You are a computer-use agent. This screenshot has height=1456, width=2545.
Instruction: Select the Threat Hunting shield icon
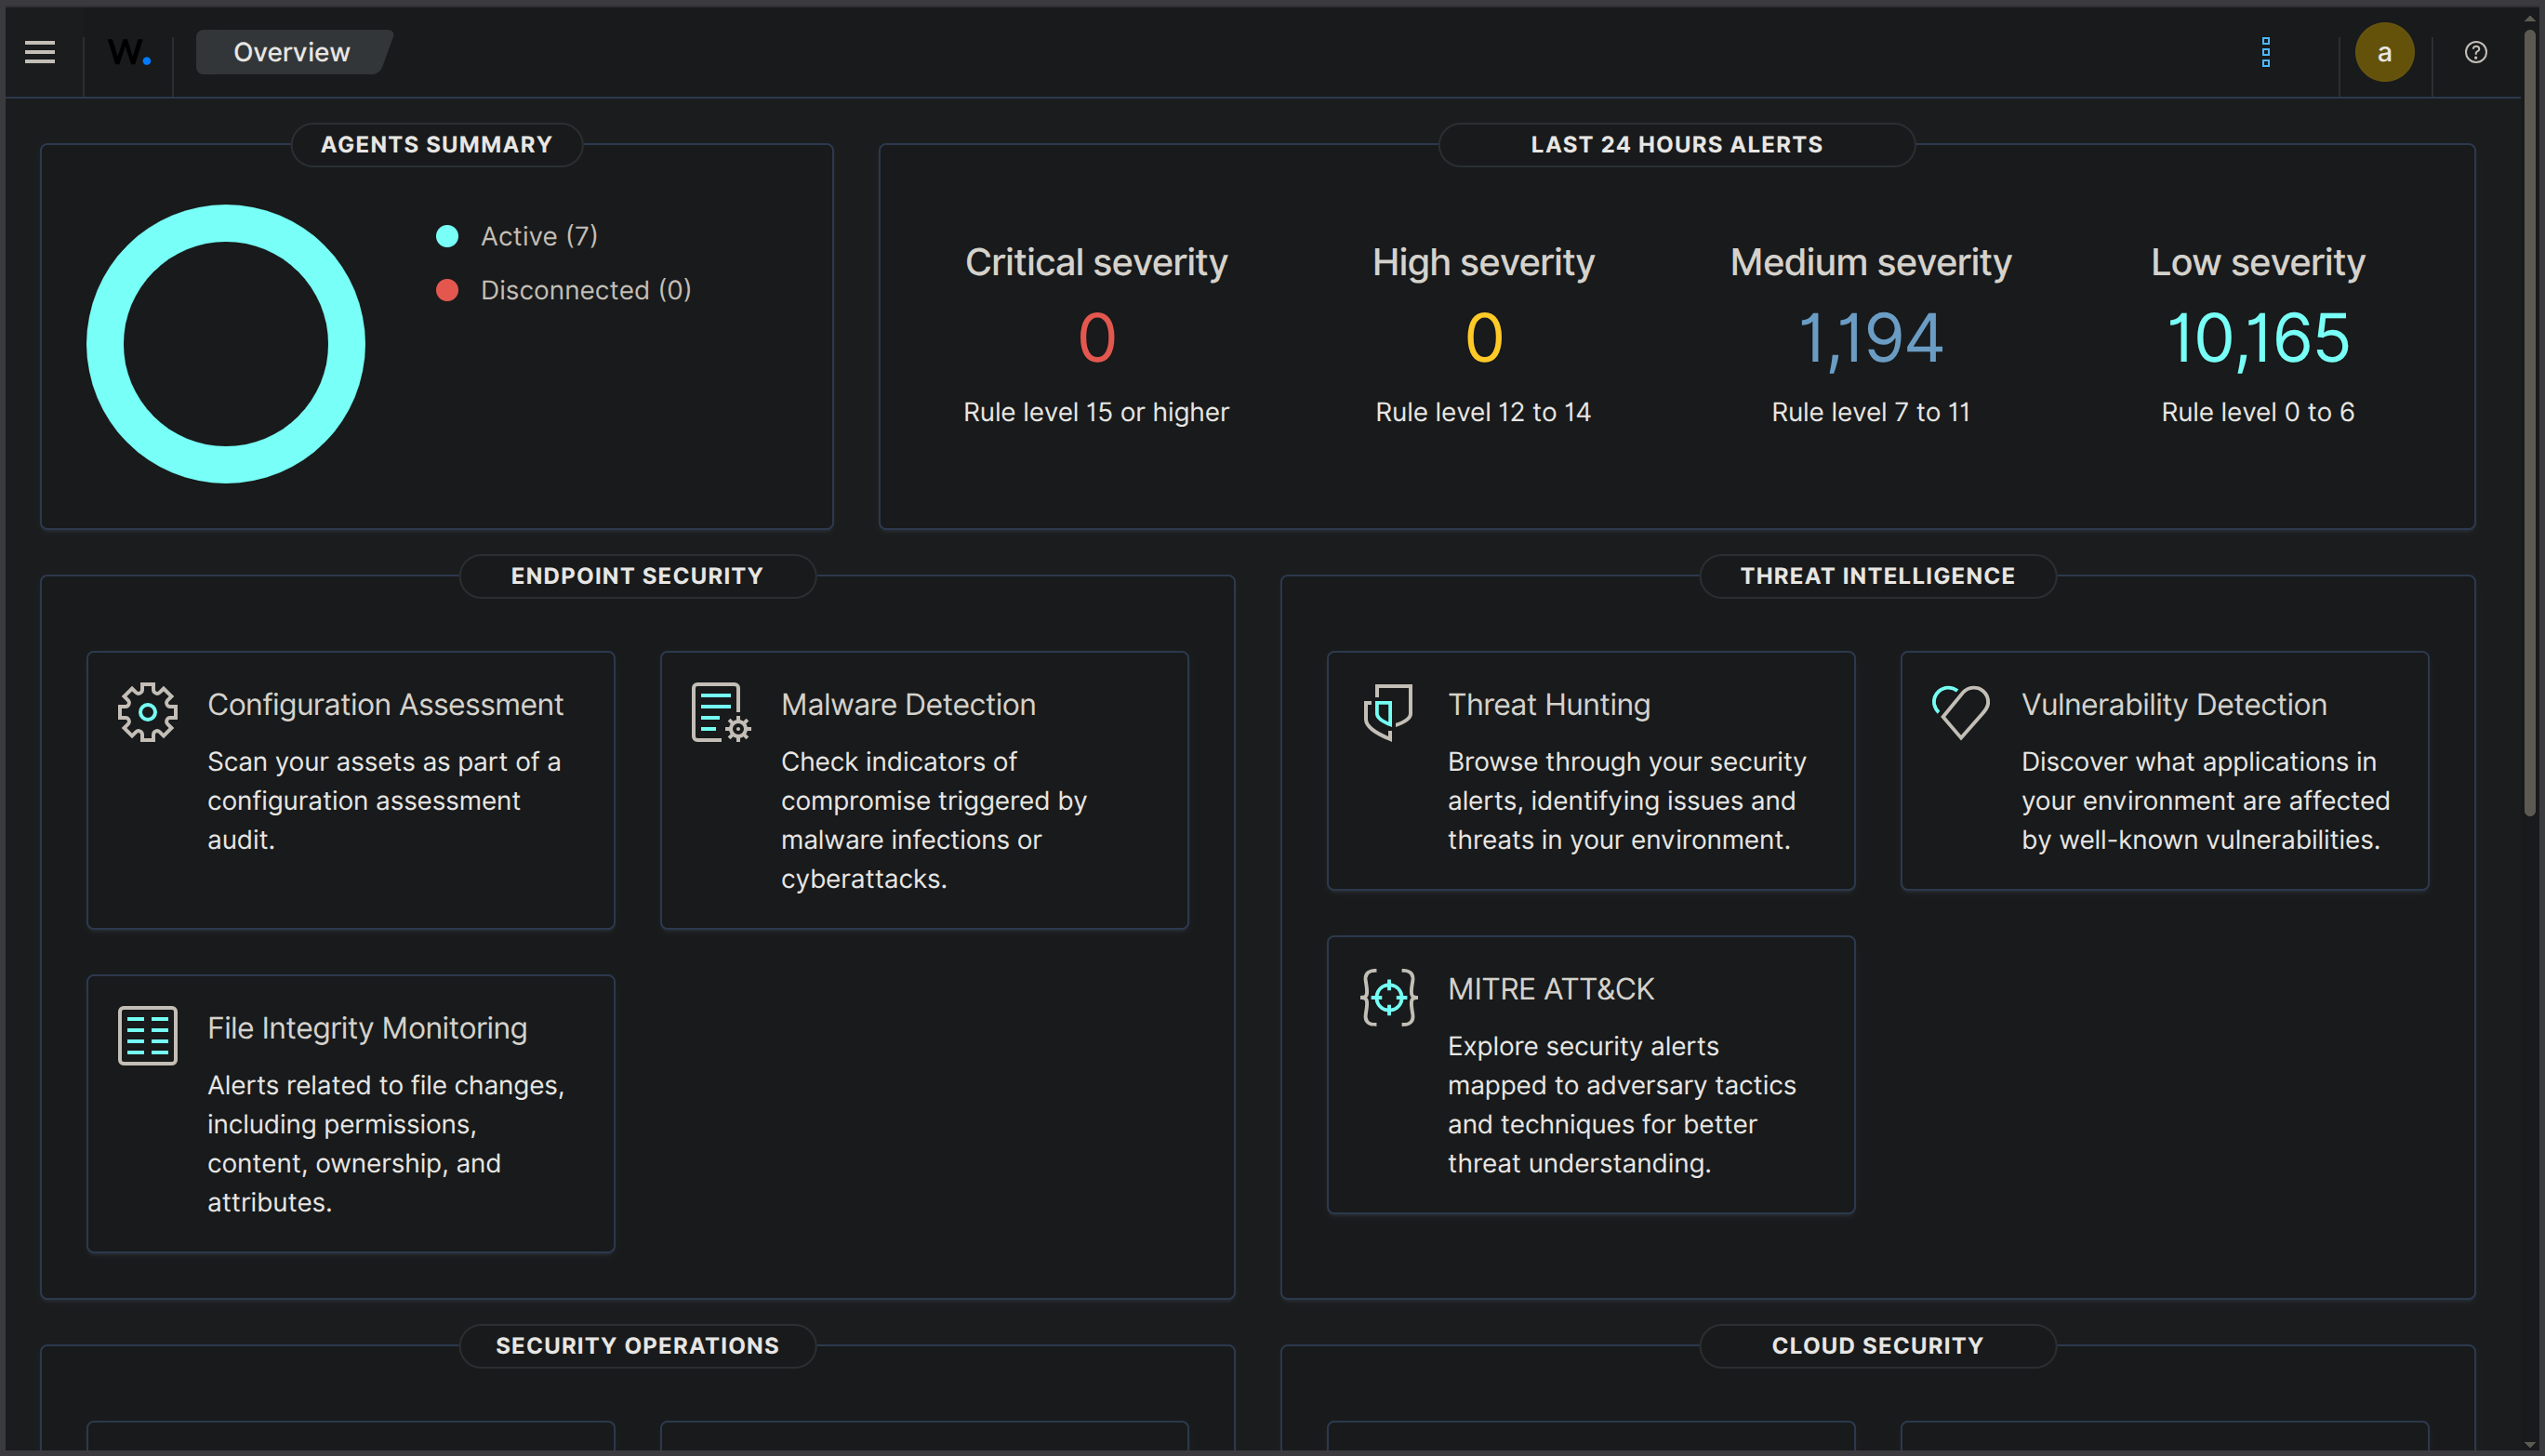(1388, 711)
